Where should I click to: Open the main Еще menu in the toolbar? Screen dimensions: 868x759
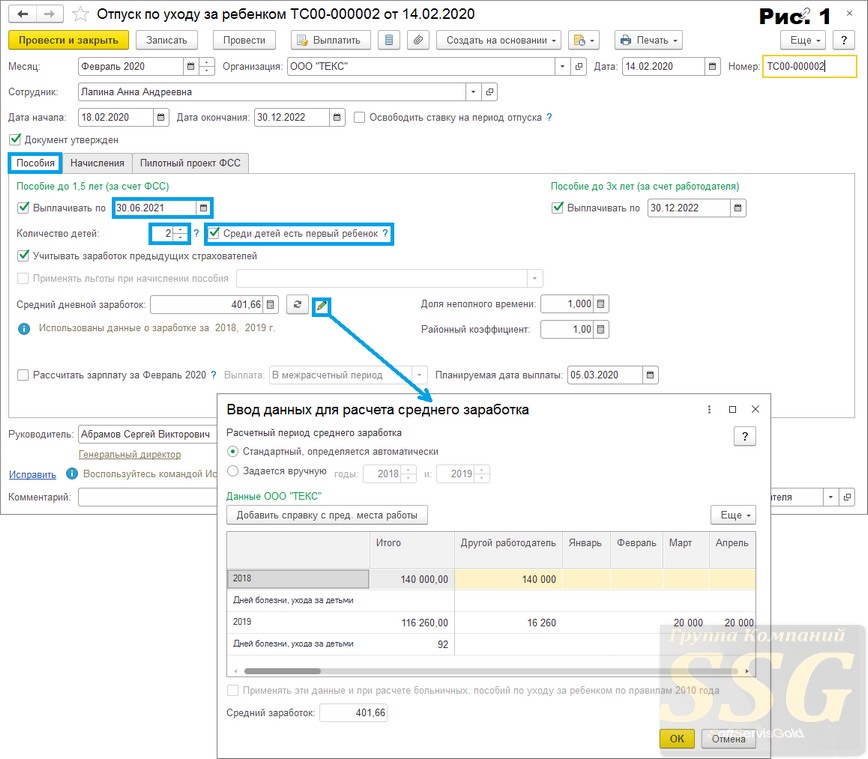803,40
